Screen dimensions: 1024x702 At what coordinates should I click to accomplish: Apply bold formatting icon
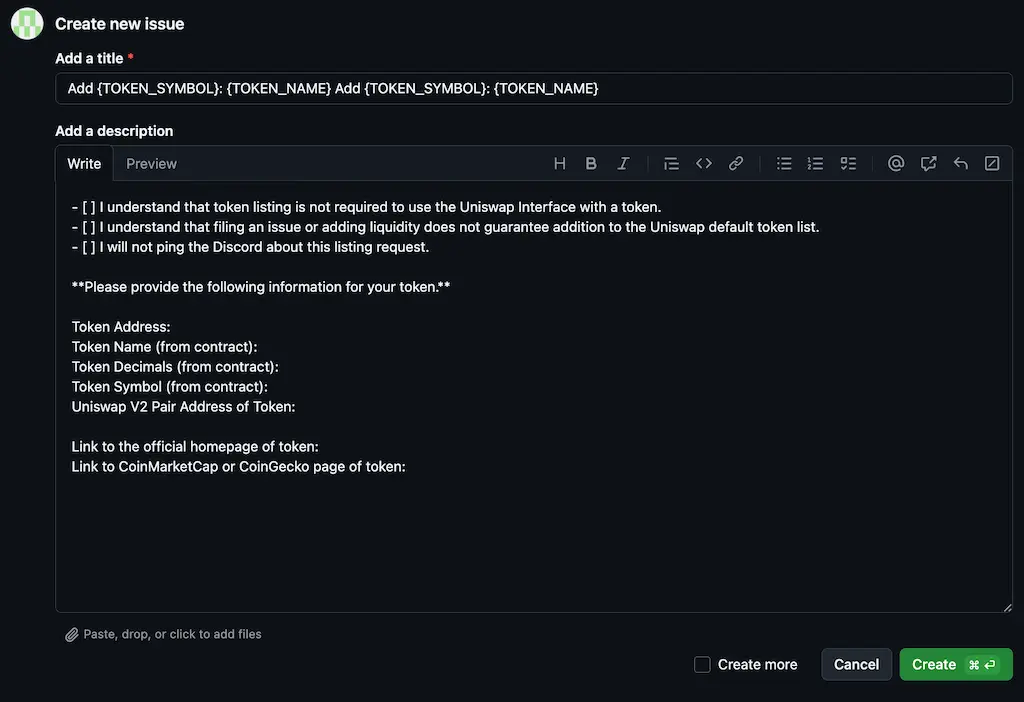pyautogui.click(x=591, y=163)
